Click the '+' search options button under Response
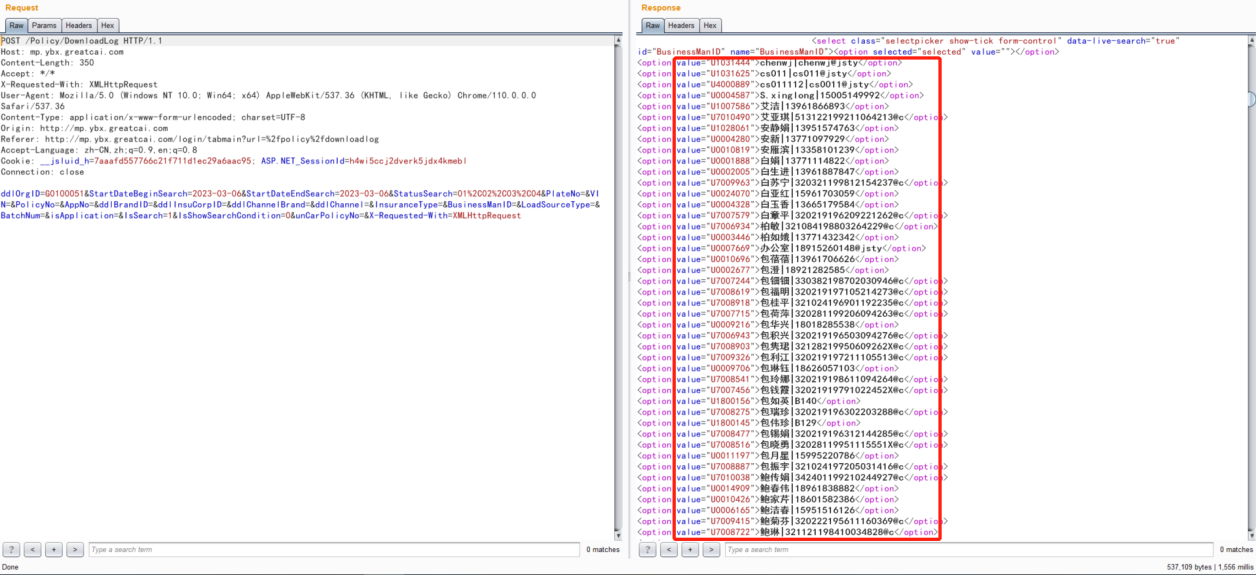 tap(690, 550)
